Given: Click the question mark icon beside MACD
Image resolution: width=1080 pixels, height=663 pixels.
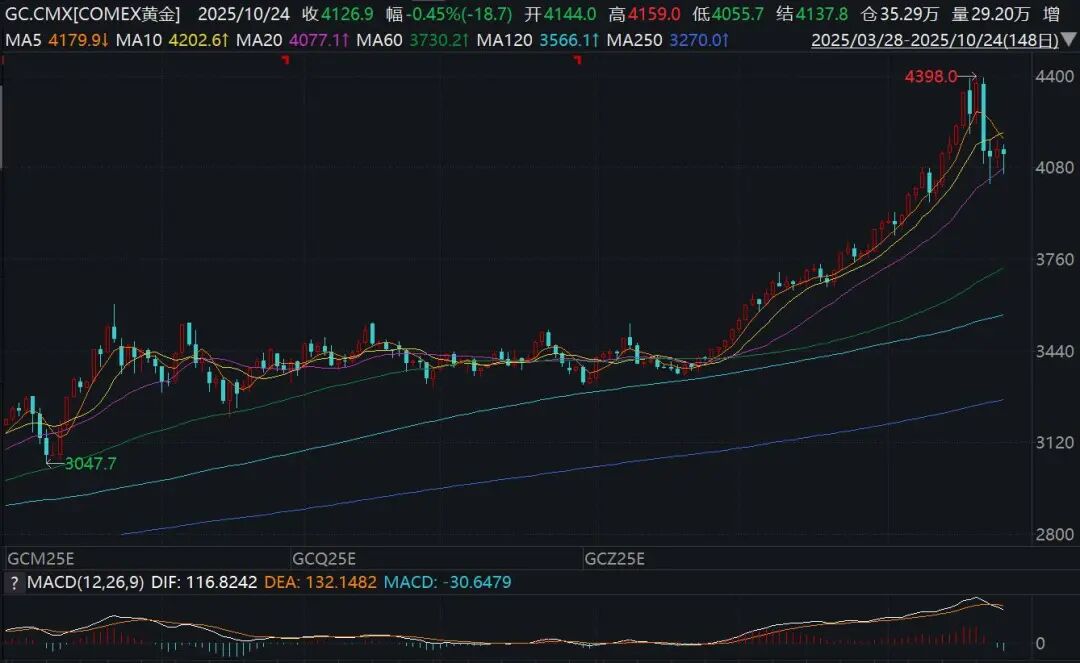Looking at the screenshot, I should [14, 581].
